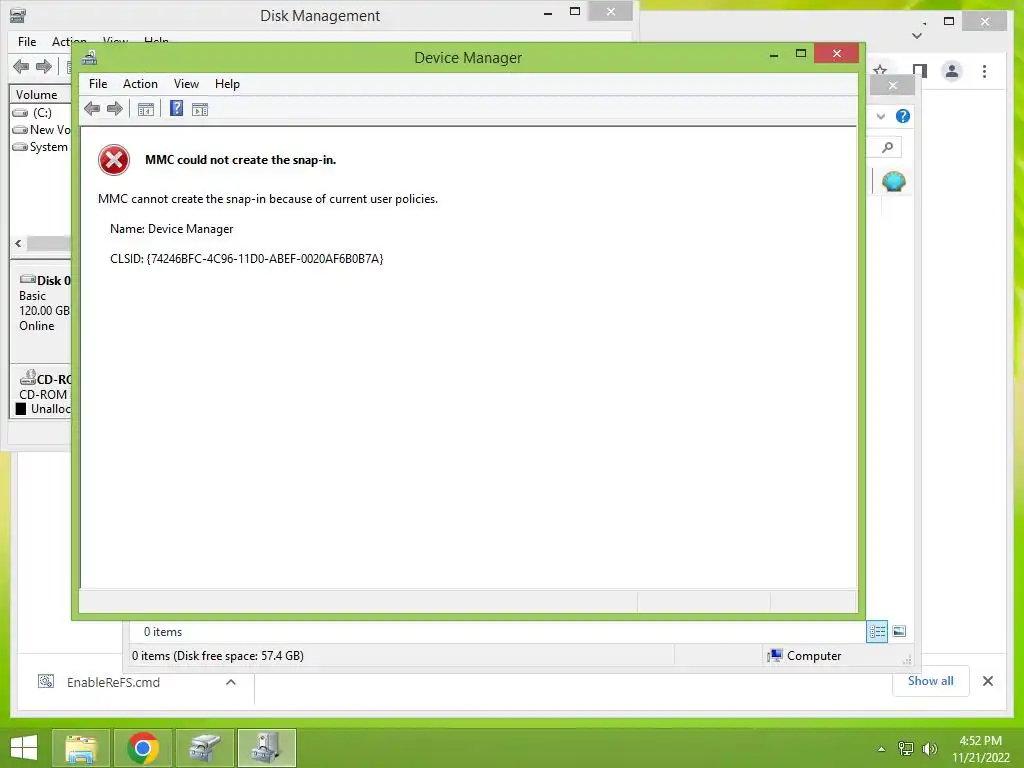Screen dimensions: 1024x768
Task: Open File menu in Device Manager
Action: tap(98, 84)
